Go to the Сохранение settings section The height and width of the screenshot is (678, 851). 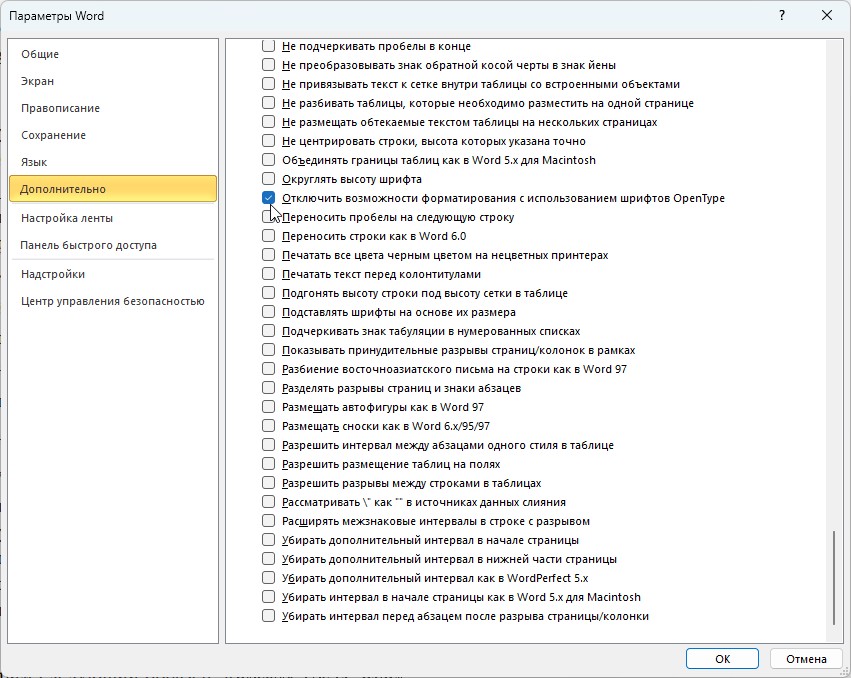point(53,135)
